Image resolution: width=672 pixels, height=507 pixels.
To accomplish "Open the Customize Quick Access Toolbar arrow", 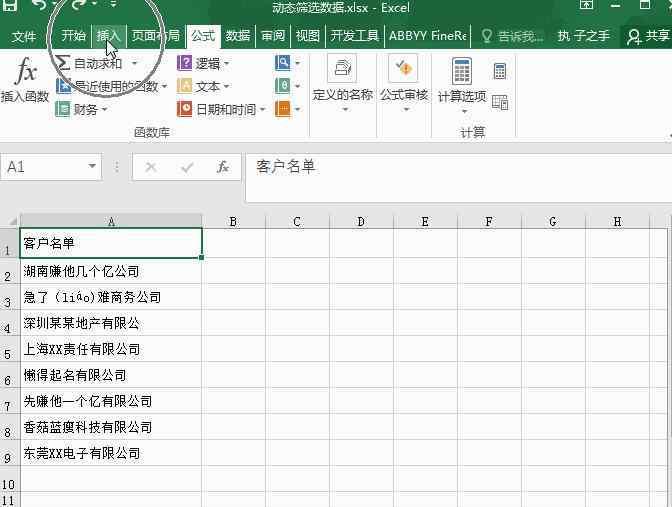I will 113,4.
